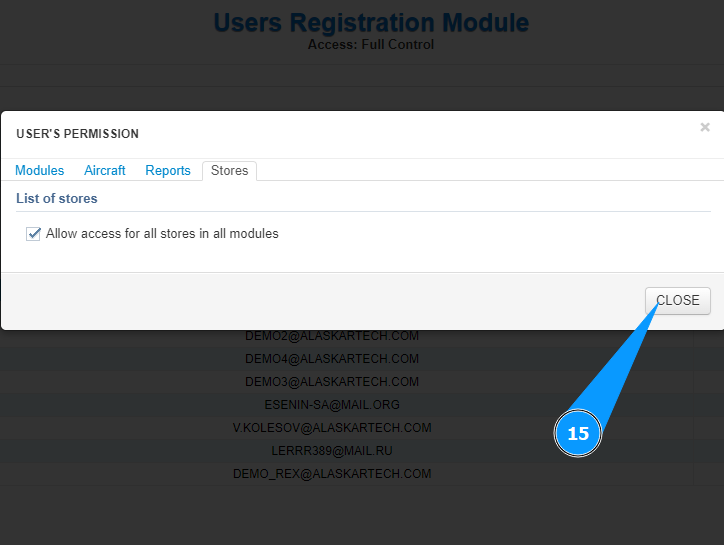Close dialog with the X icon

(705, 127)
